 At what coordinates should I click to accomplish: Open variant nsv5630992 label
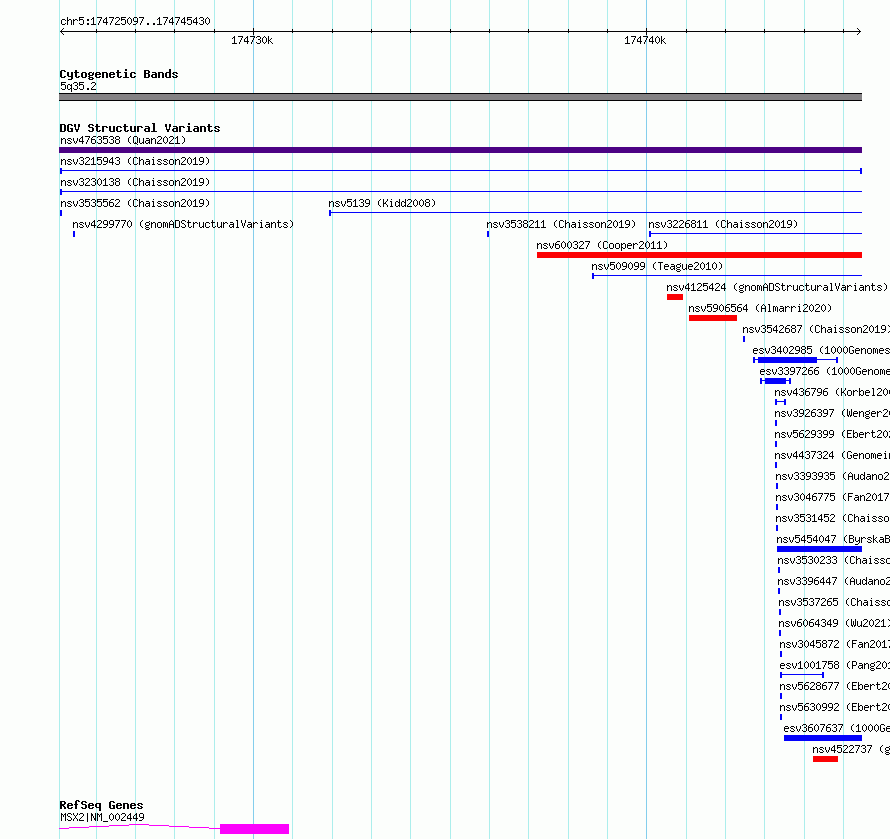click(834, 707)
